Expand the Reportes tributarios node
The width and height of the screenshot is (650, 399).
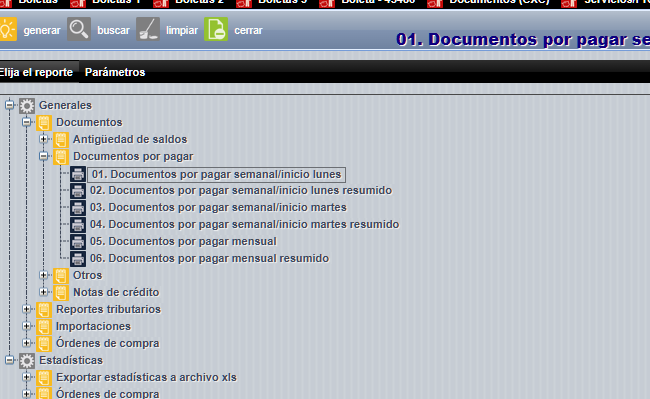pyautogui.click(x=27, y=309)
